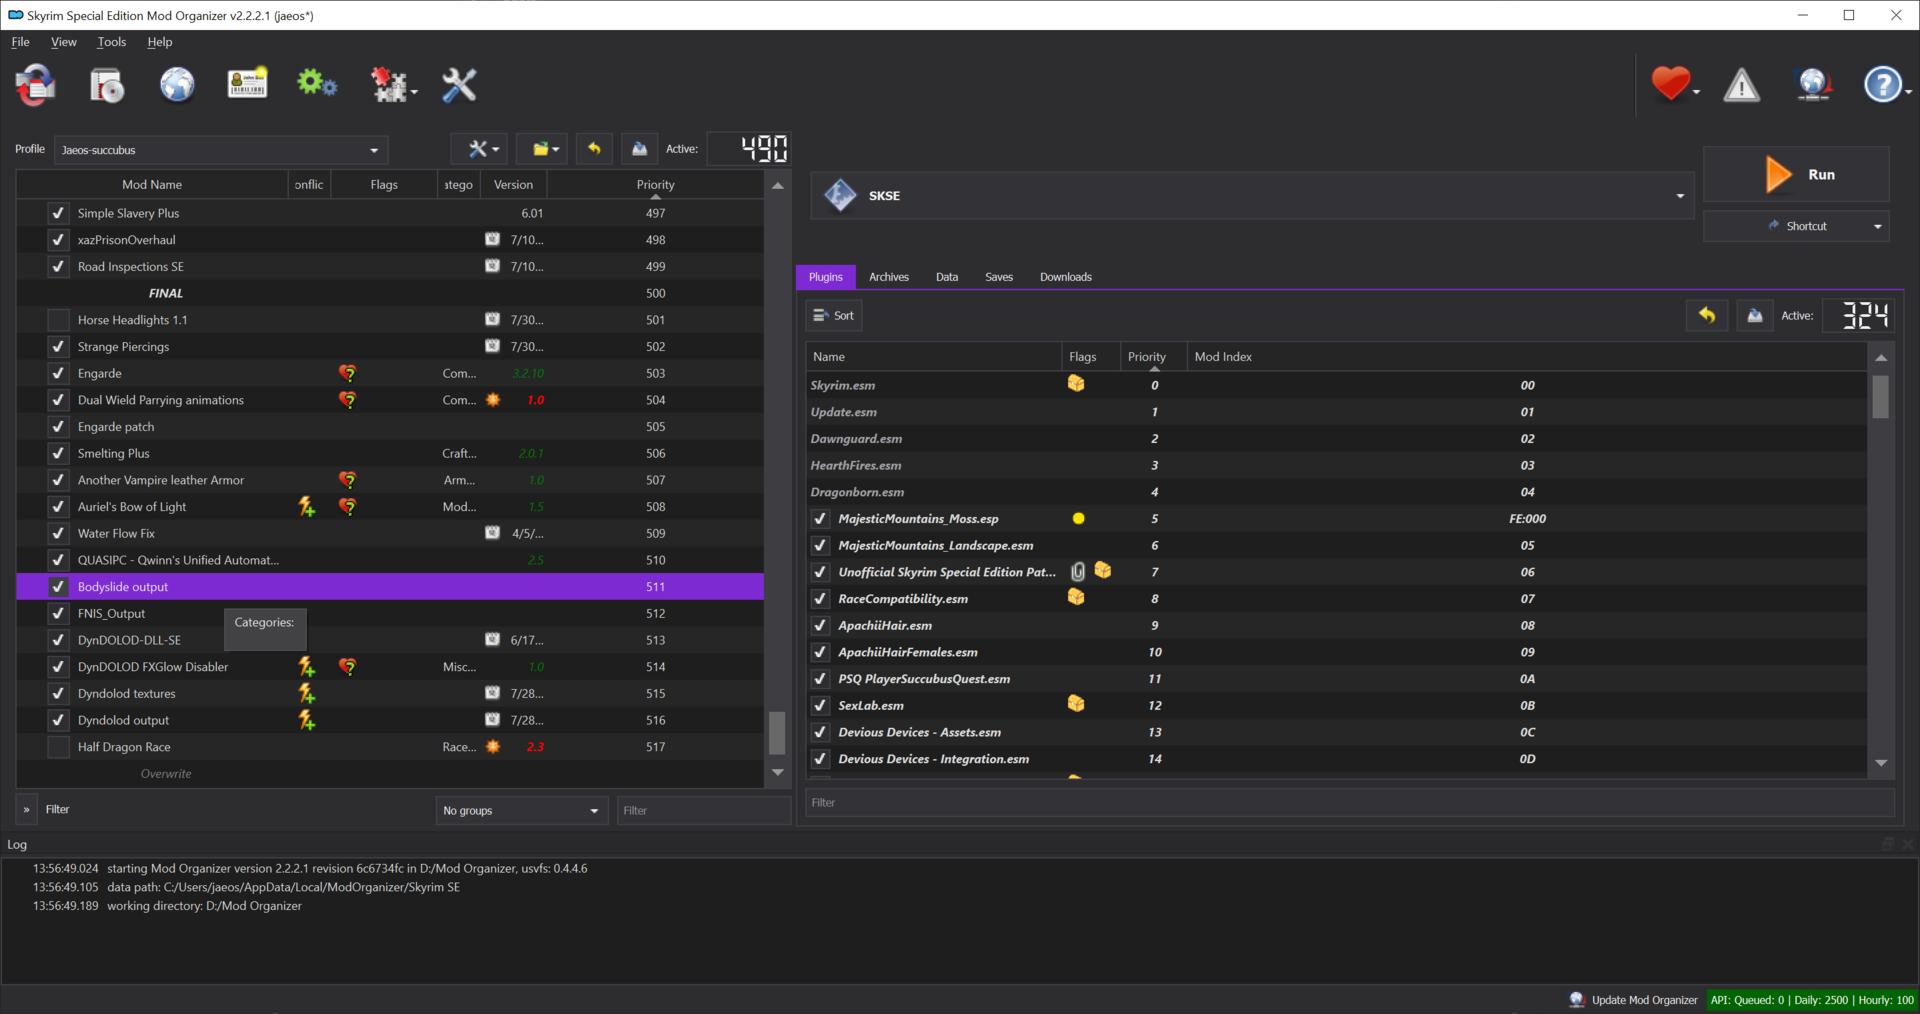Click the plugins Filter input field
The image size is (1920, 1014).
coord(1350,803)
